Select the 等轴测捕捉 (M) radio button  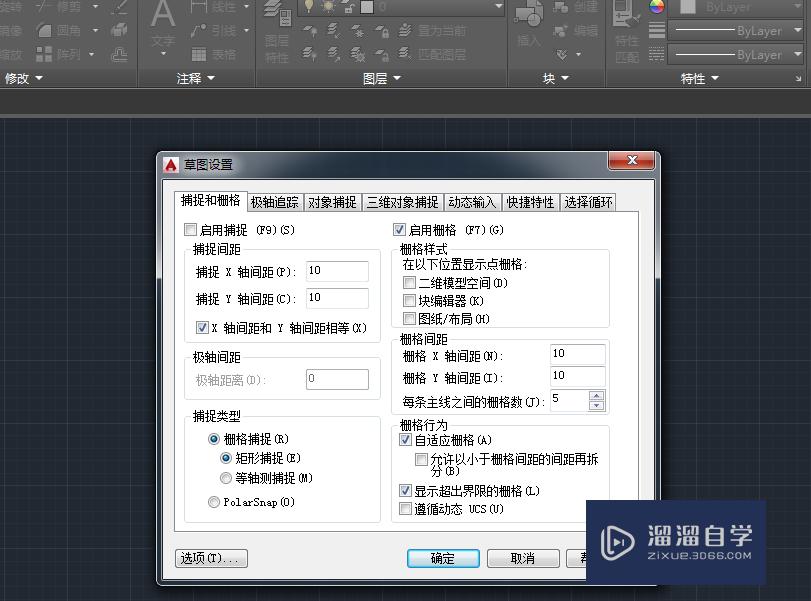(x=226, y=478)
